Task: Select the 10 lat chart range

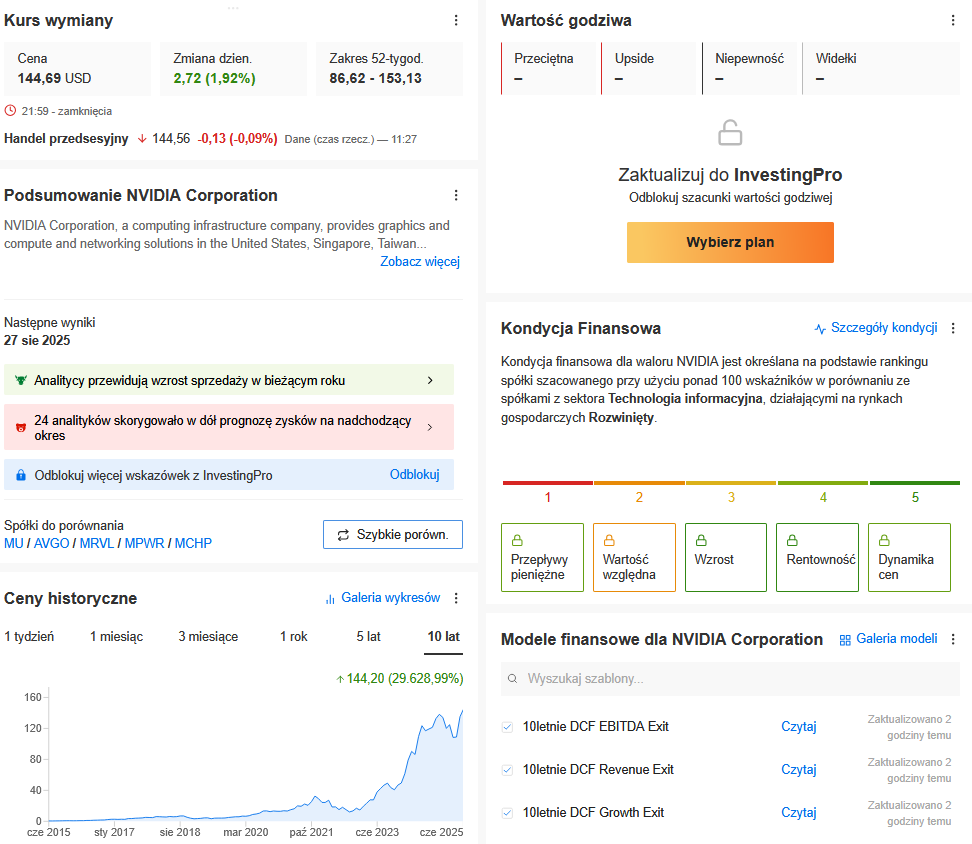Action: click(444, 636)
